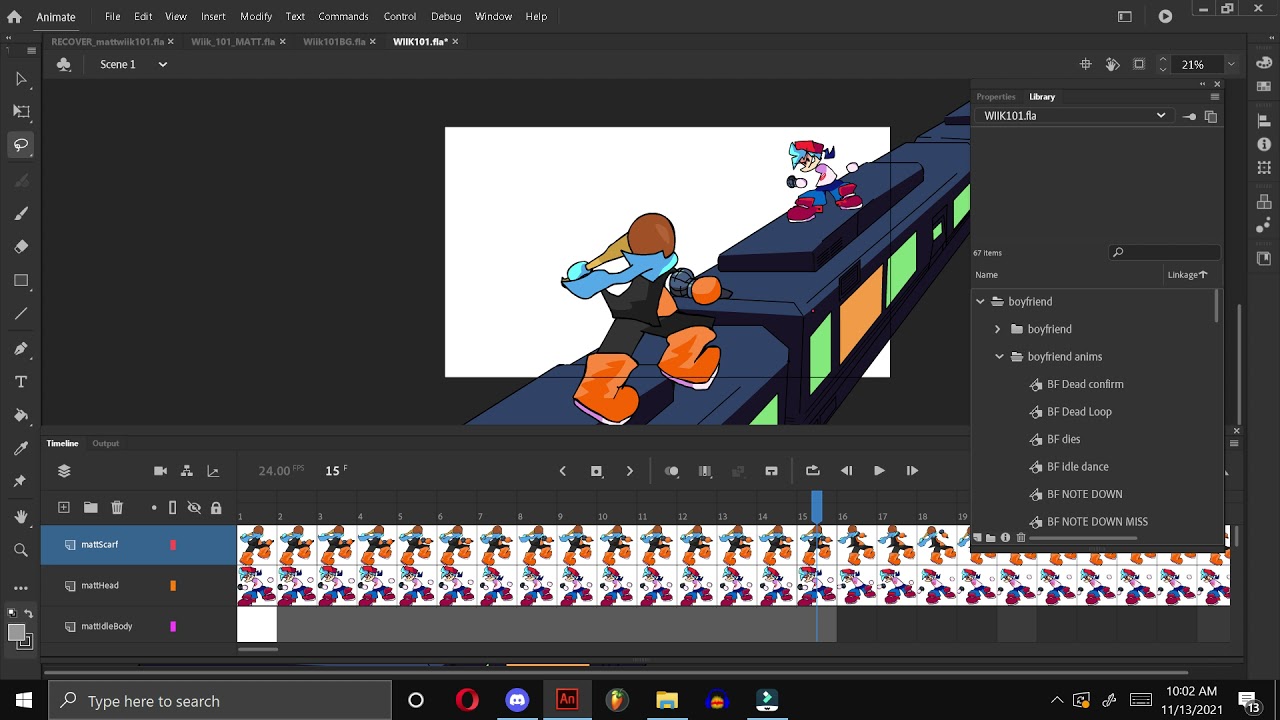Collapse the boyfriend anims folder
The image size is (1280, 720).
pos(999,357)
